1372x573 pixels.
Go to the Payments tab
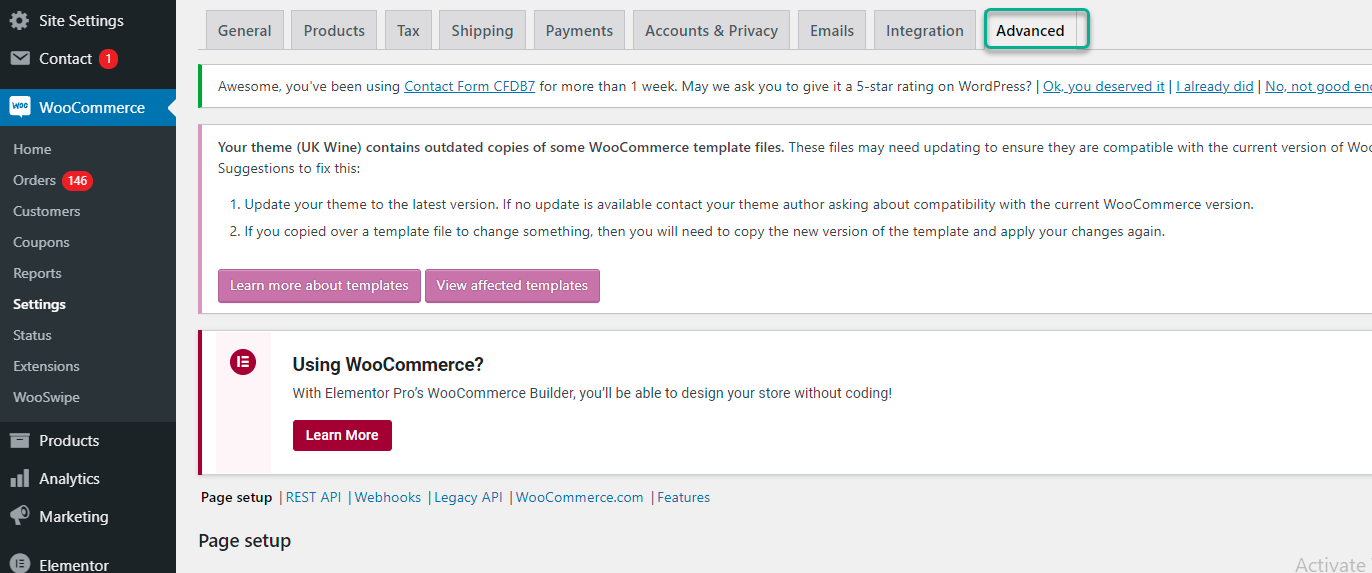tap(579, 30)
